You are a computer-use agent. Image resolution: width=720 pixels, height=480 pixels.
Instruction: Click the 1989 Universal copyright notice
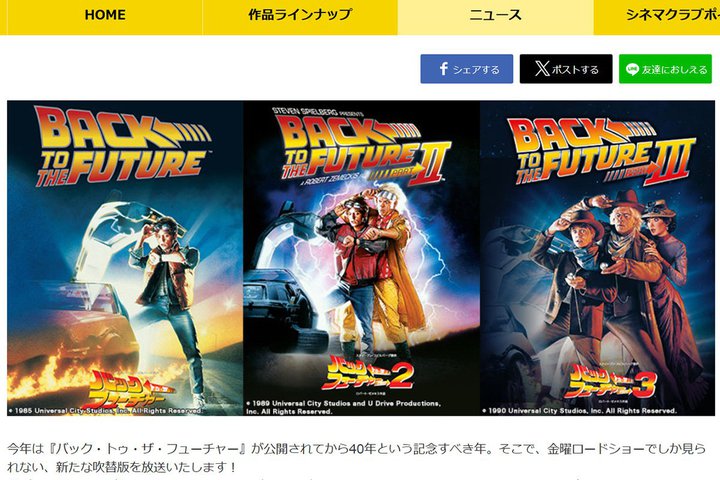[x=343, y=407]
